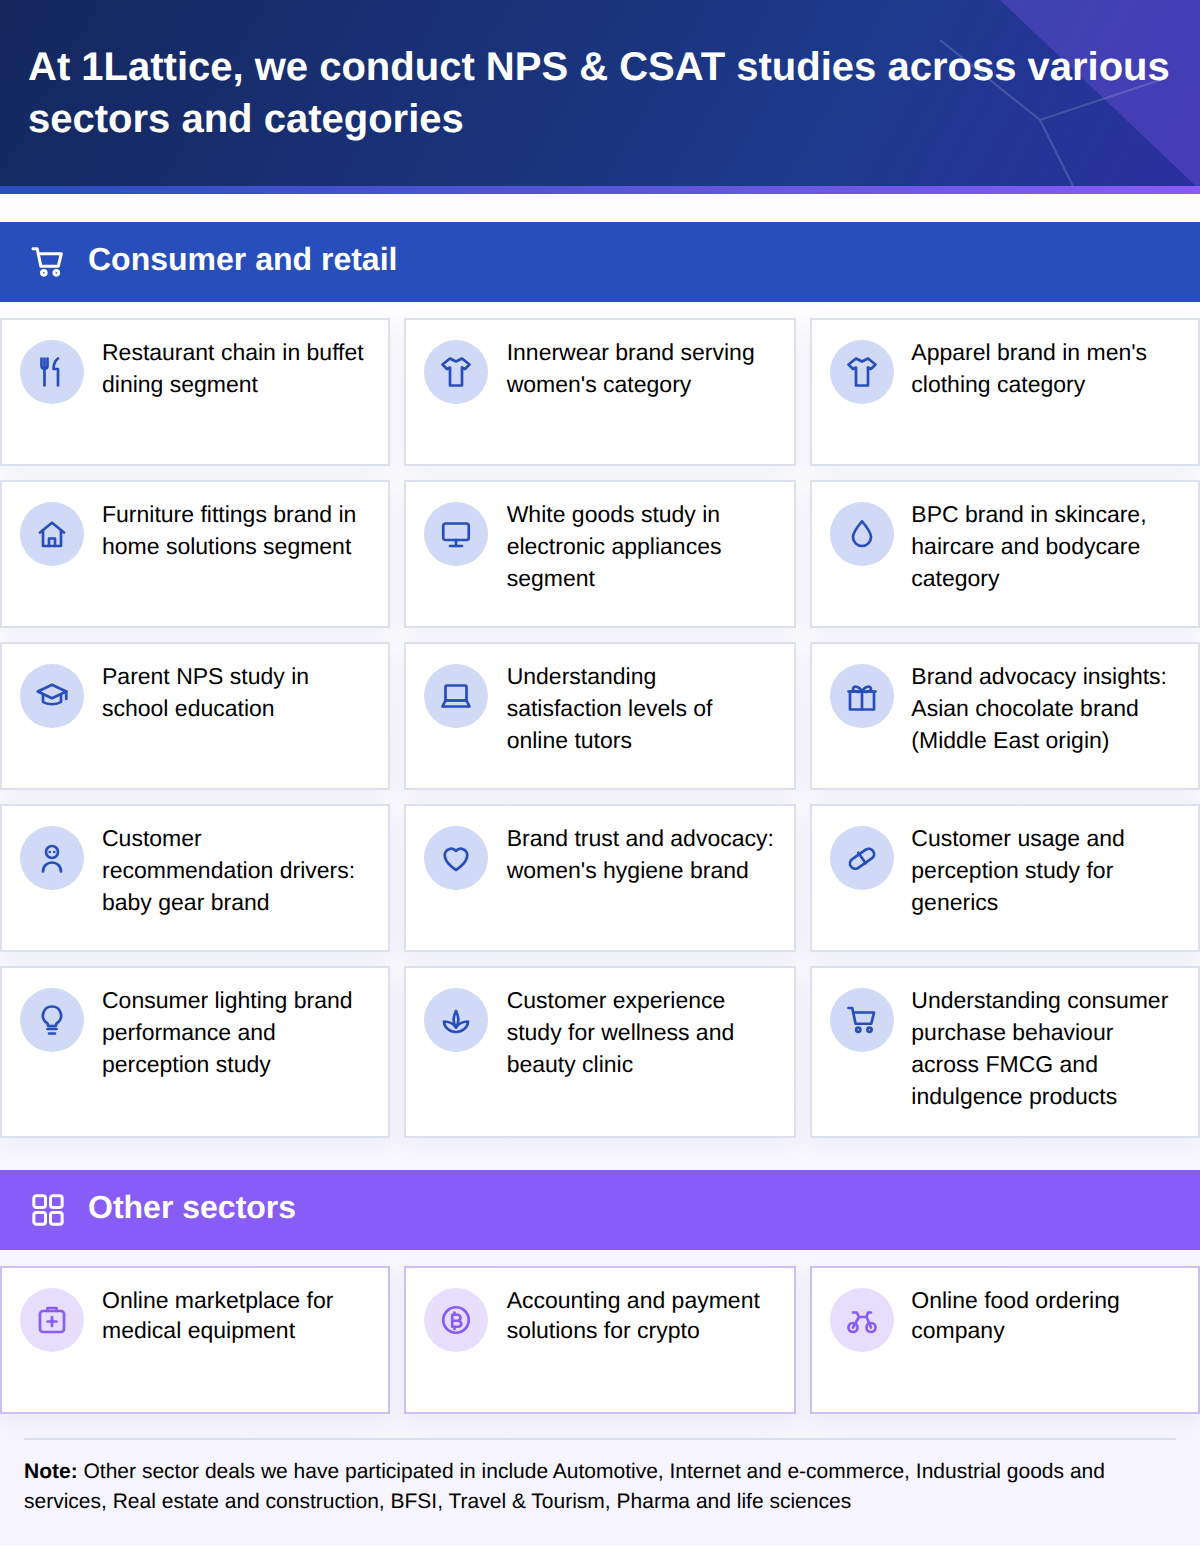
Task: Click the laptop icon for online tutors
Action: (x=456, y=696)
